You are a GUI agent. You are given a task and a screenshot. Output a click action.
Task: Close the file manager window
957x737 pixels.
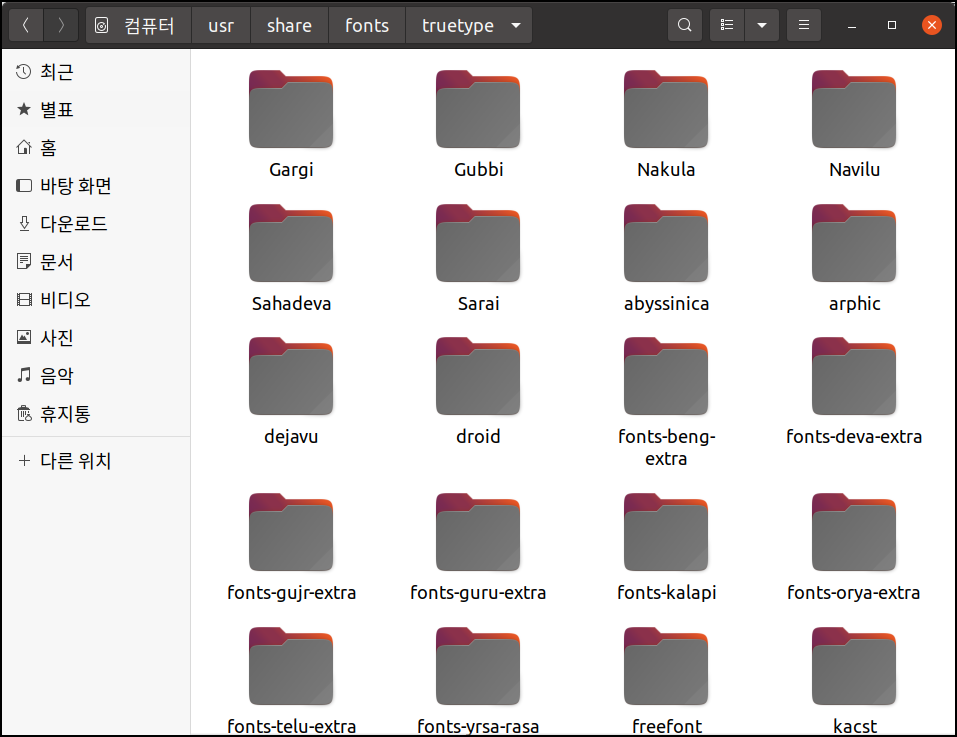coord(931,25)
